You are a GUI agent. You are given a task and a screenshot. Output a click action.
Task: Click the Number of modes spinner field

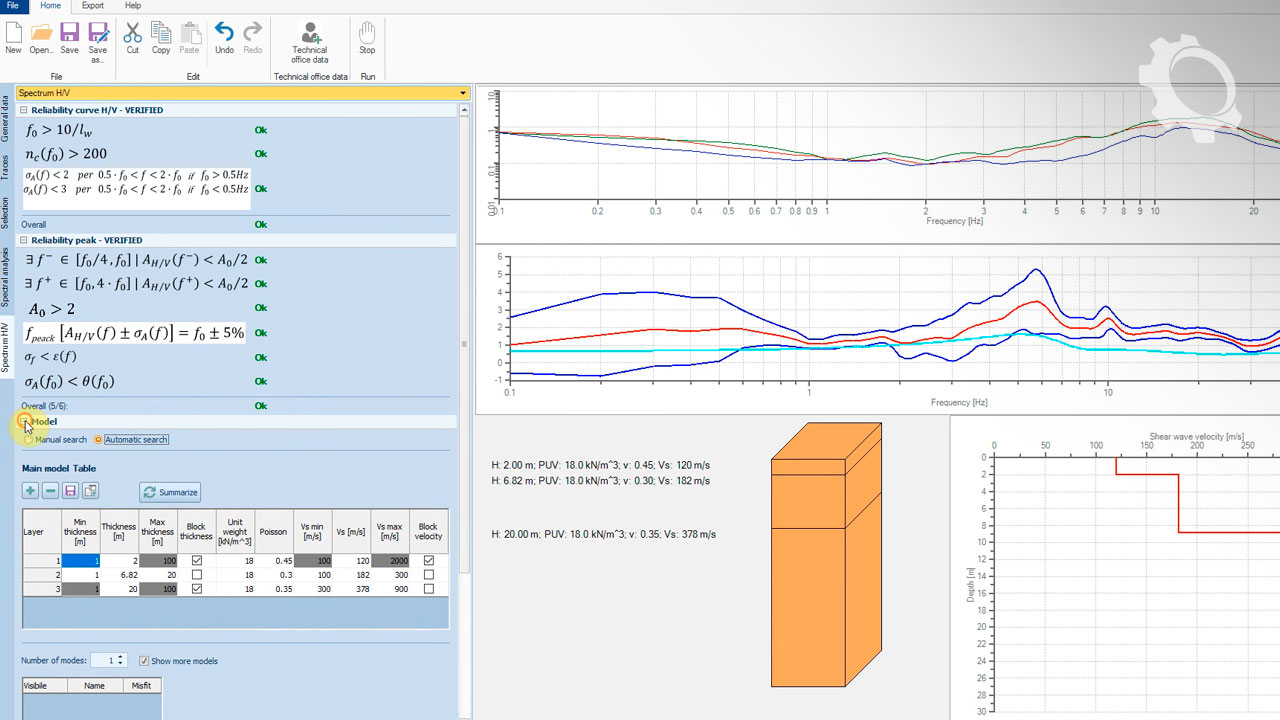click(104, 661)
